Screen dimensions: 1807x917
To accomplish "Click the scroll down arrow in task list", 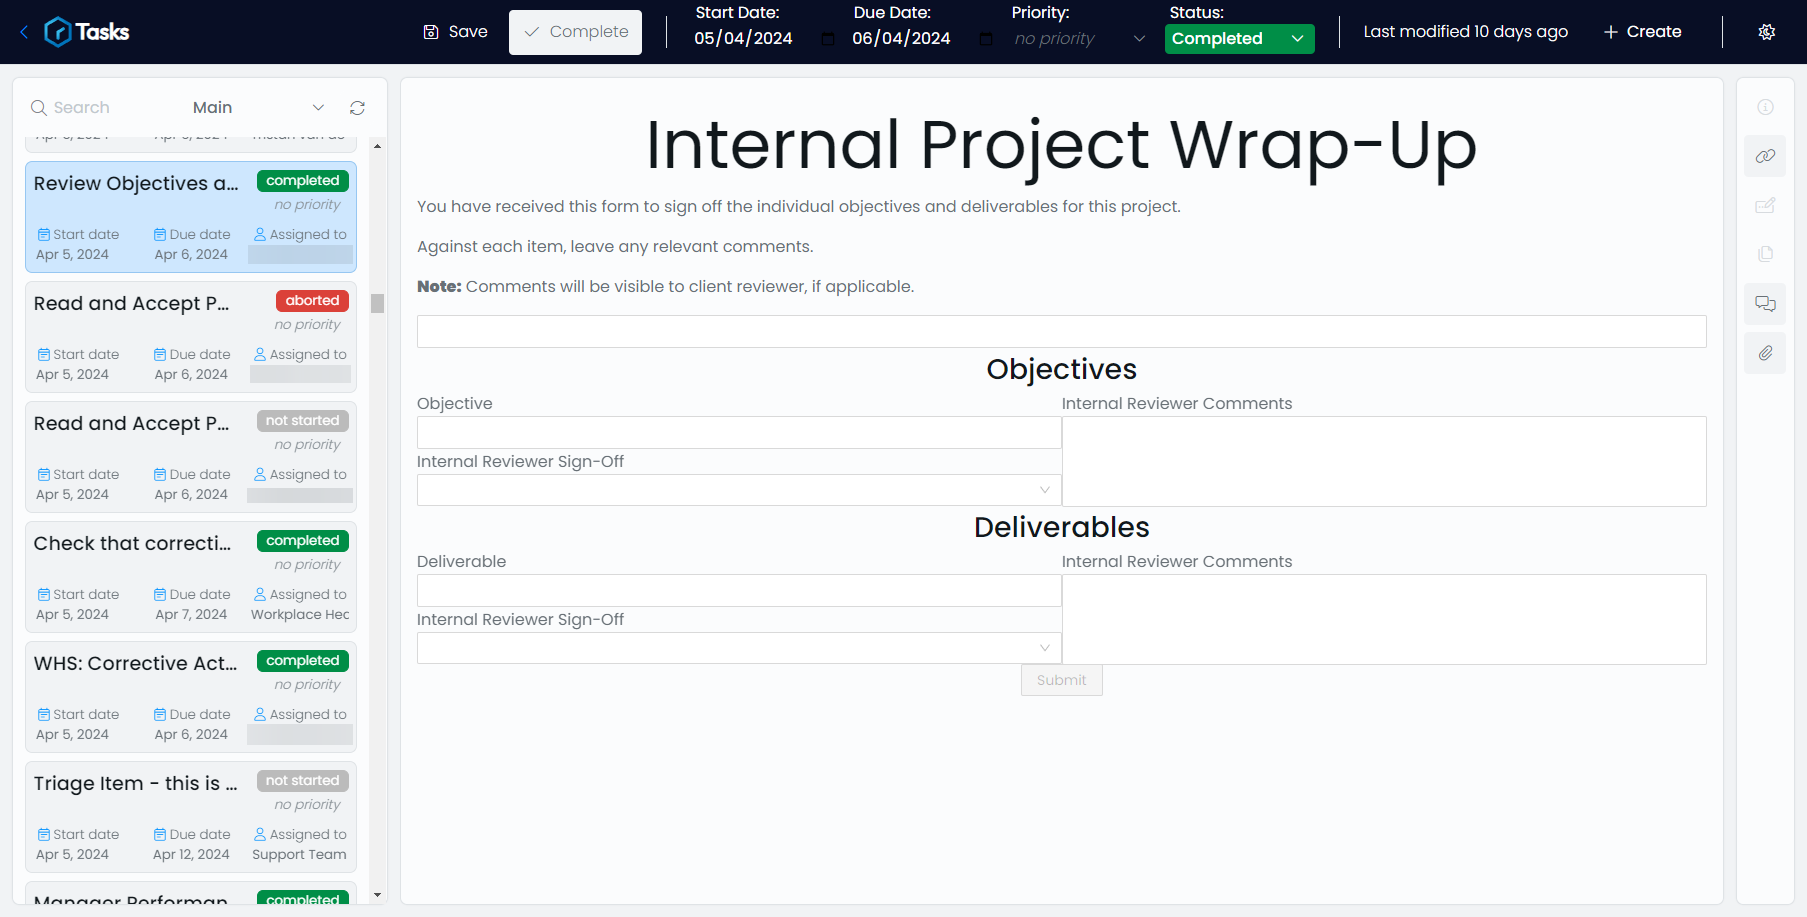I will [377, 895].
